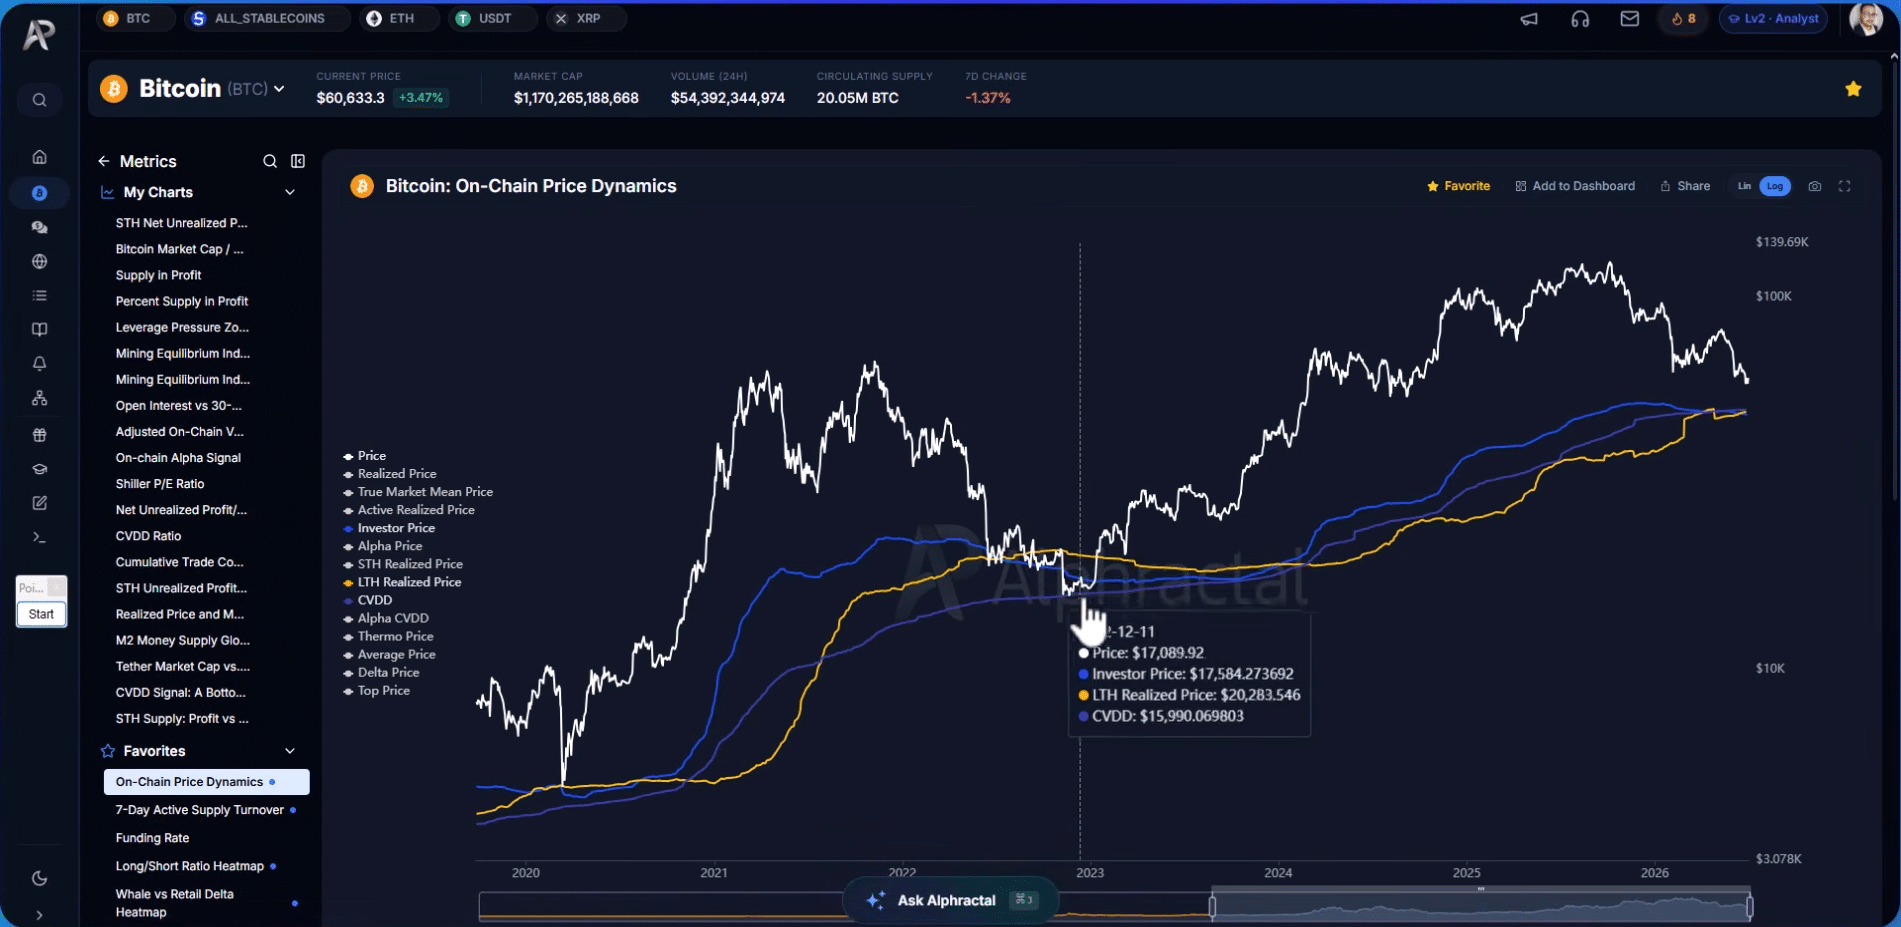Click the Share button
This screenshot has width=1901, height=927.
pos(1685,186)
